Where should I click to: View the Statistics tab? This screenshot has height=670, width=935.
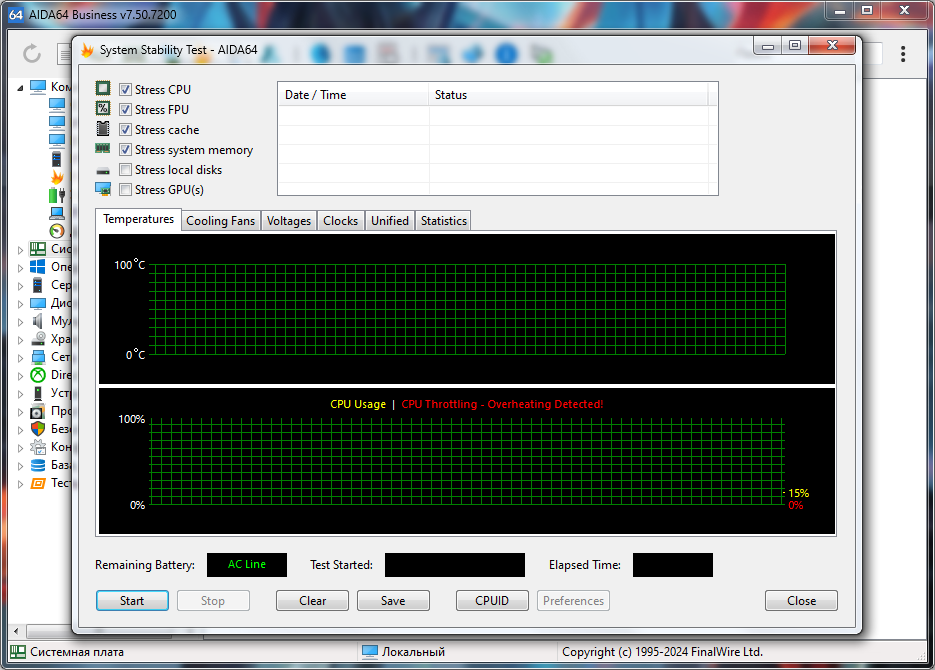[444, 221]
